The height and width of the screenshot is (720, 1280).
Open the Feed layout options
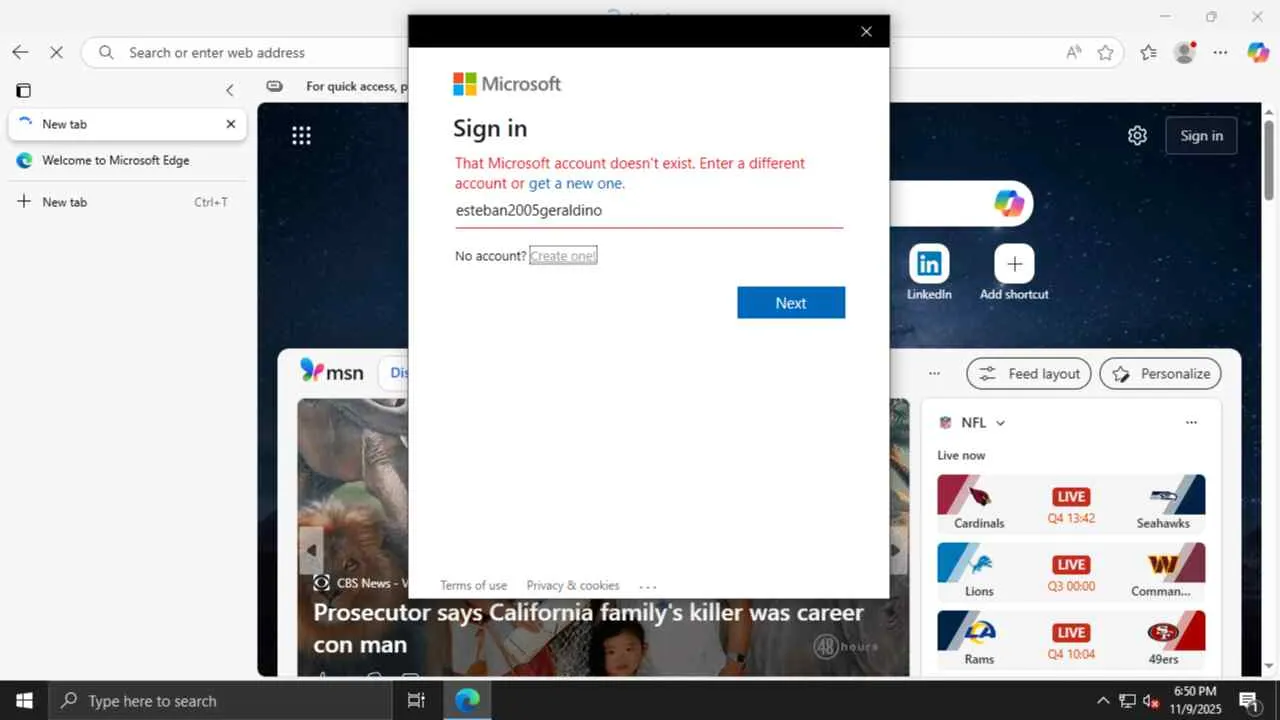(1029, 373)
